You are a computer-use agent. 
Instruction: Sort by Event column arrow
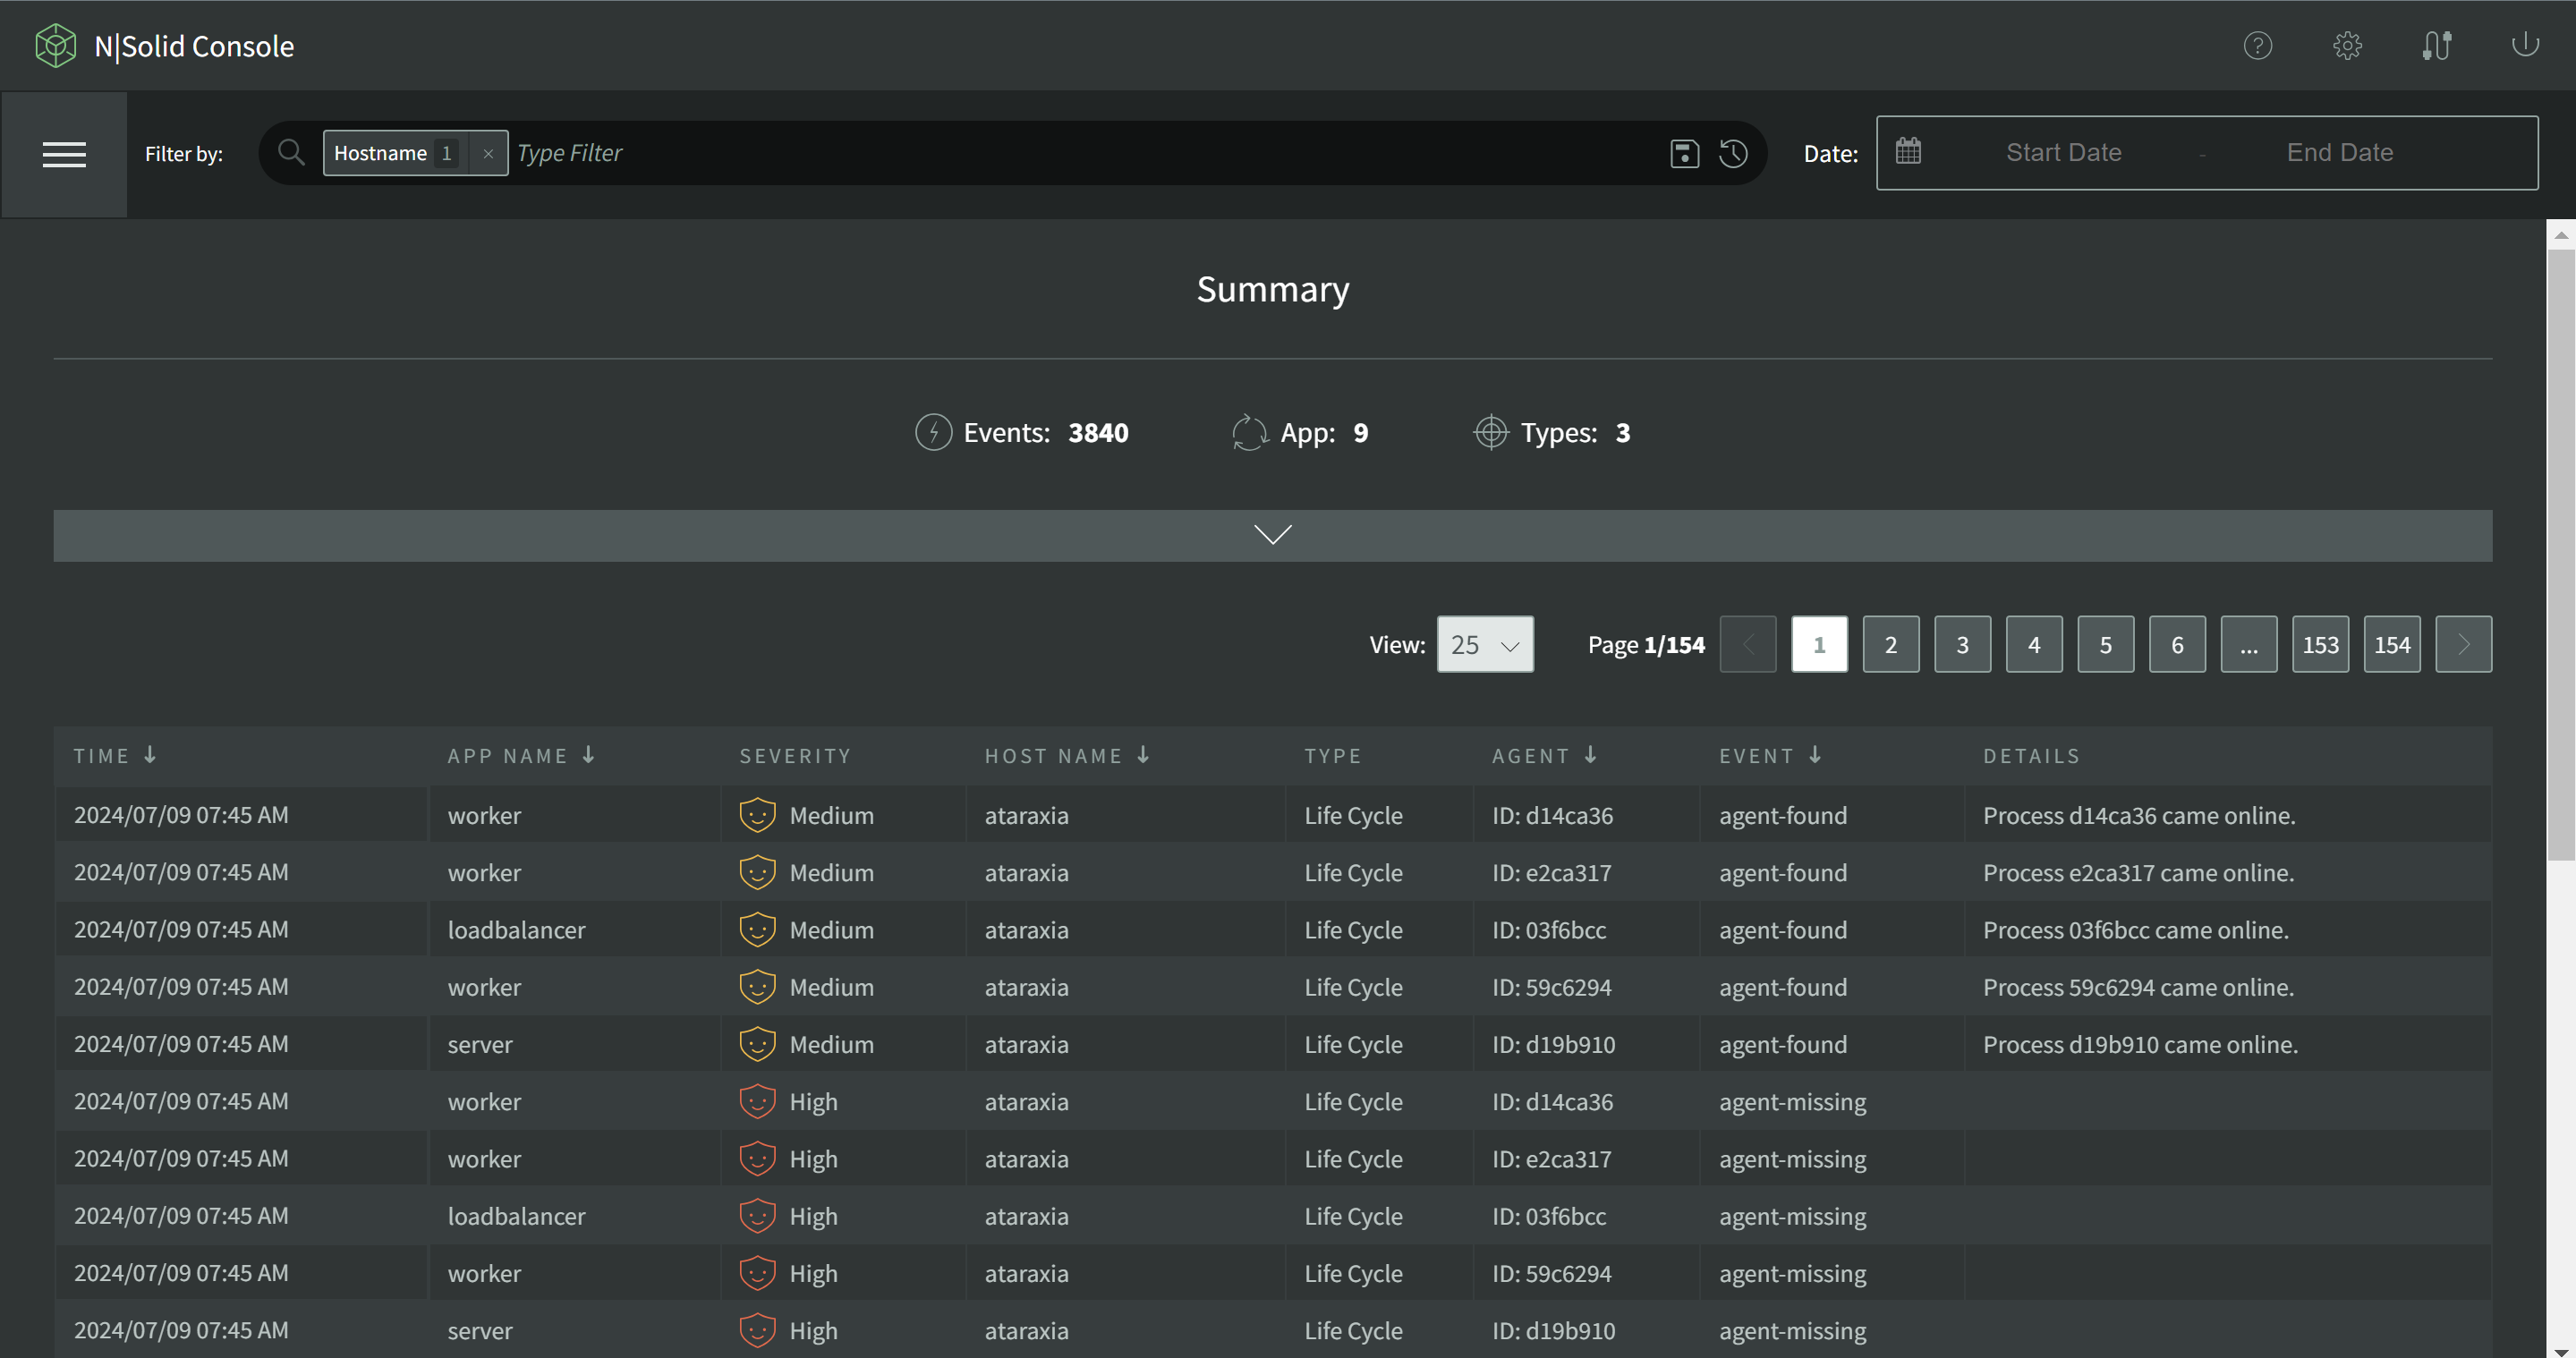[1815, 754]
